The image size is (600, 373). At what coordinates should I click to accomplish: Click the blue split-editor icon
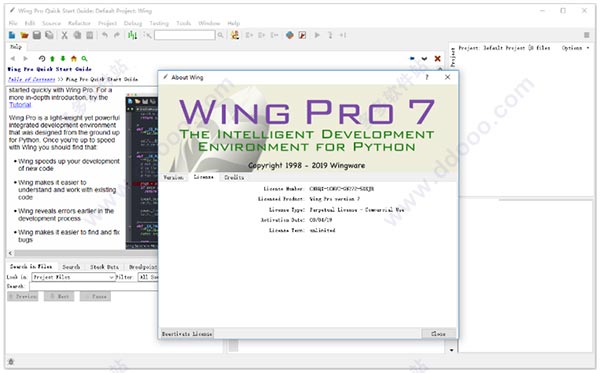tap(412, 59)
